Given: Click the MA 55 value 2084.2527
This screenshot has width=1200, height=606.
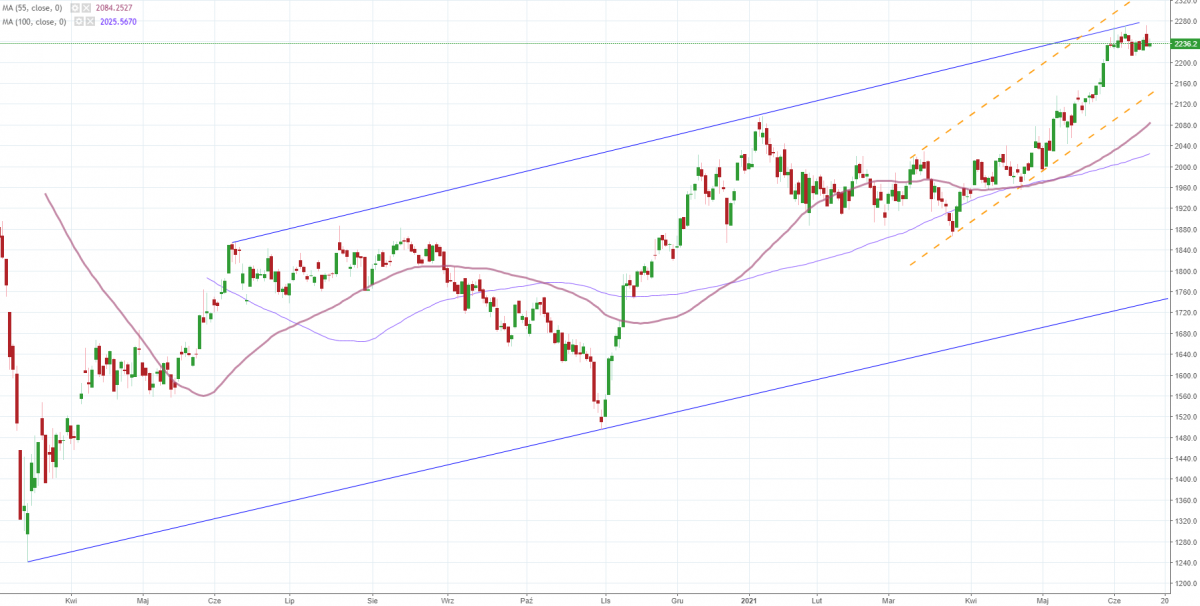Looking at the screenshot, I should [x=116, y=8].
